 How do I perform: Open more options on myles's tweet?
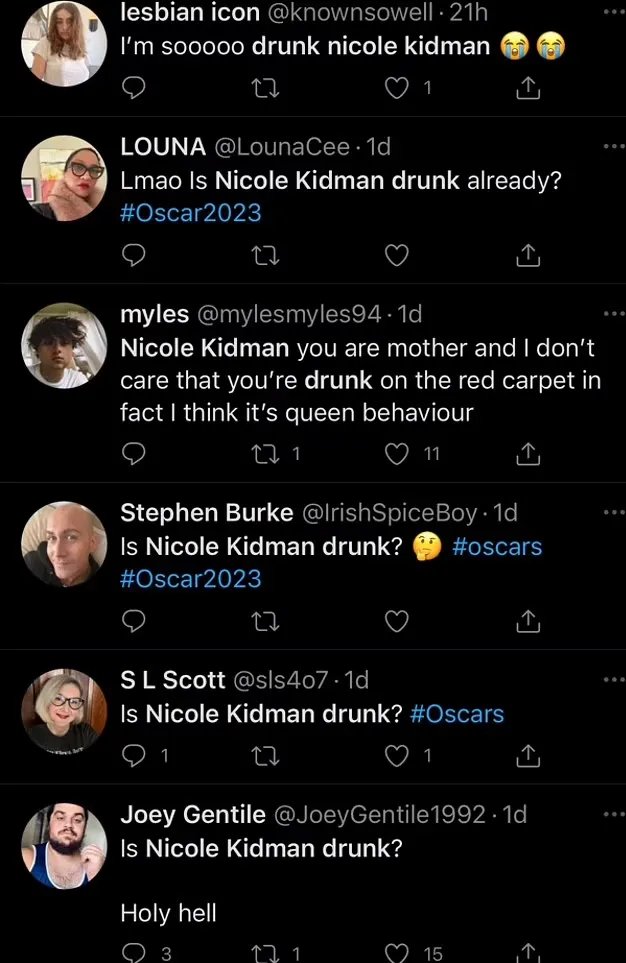pyautogui.click(x=613, y=314)
